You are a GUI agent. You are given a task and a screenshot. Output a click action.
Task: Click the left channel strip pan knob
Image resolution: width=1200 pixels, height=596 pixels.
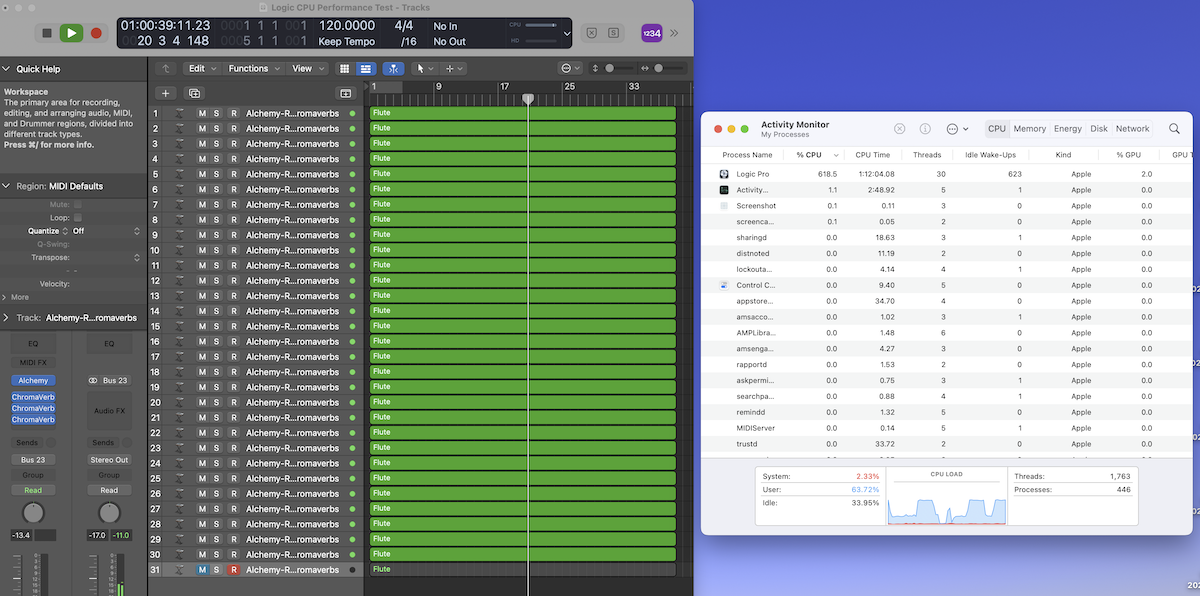click(33, 512)
